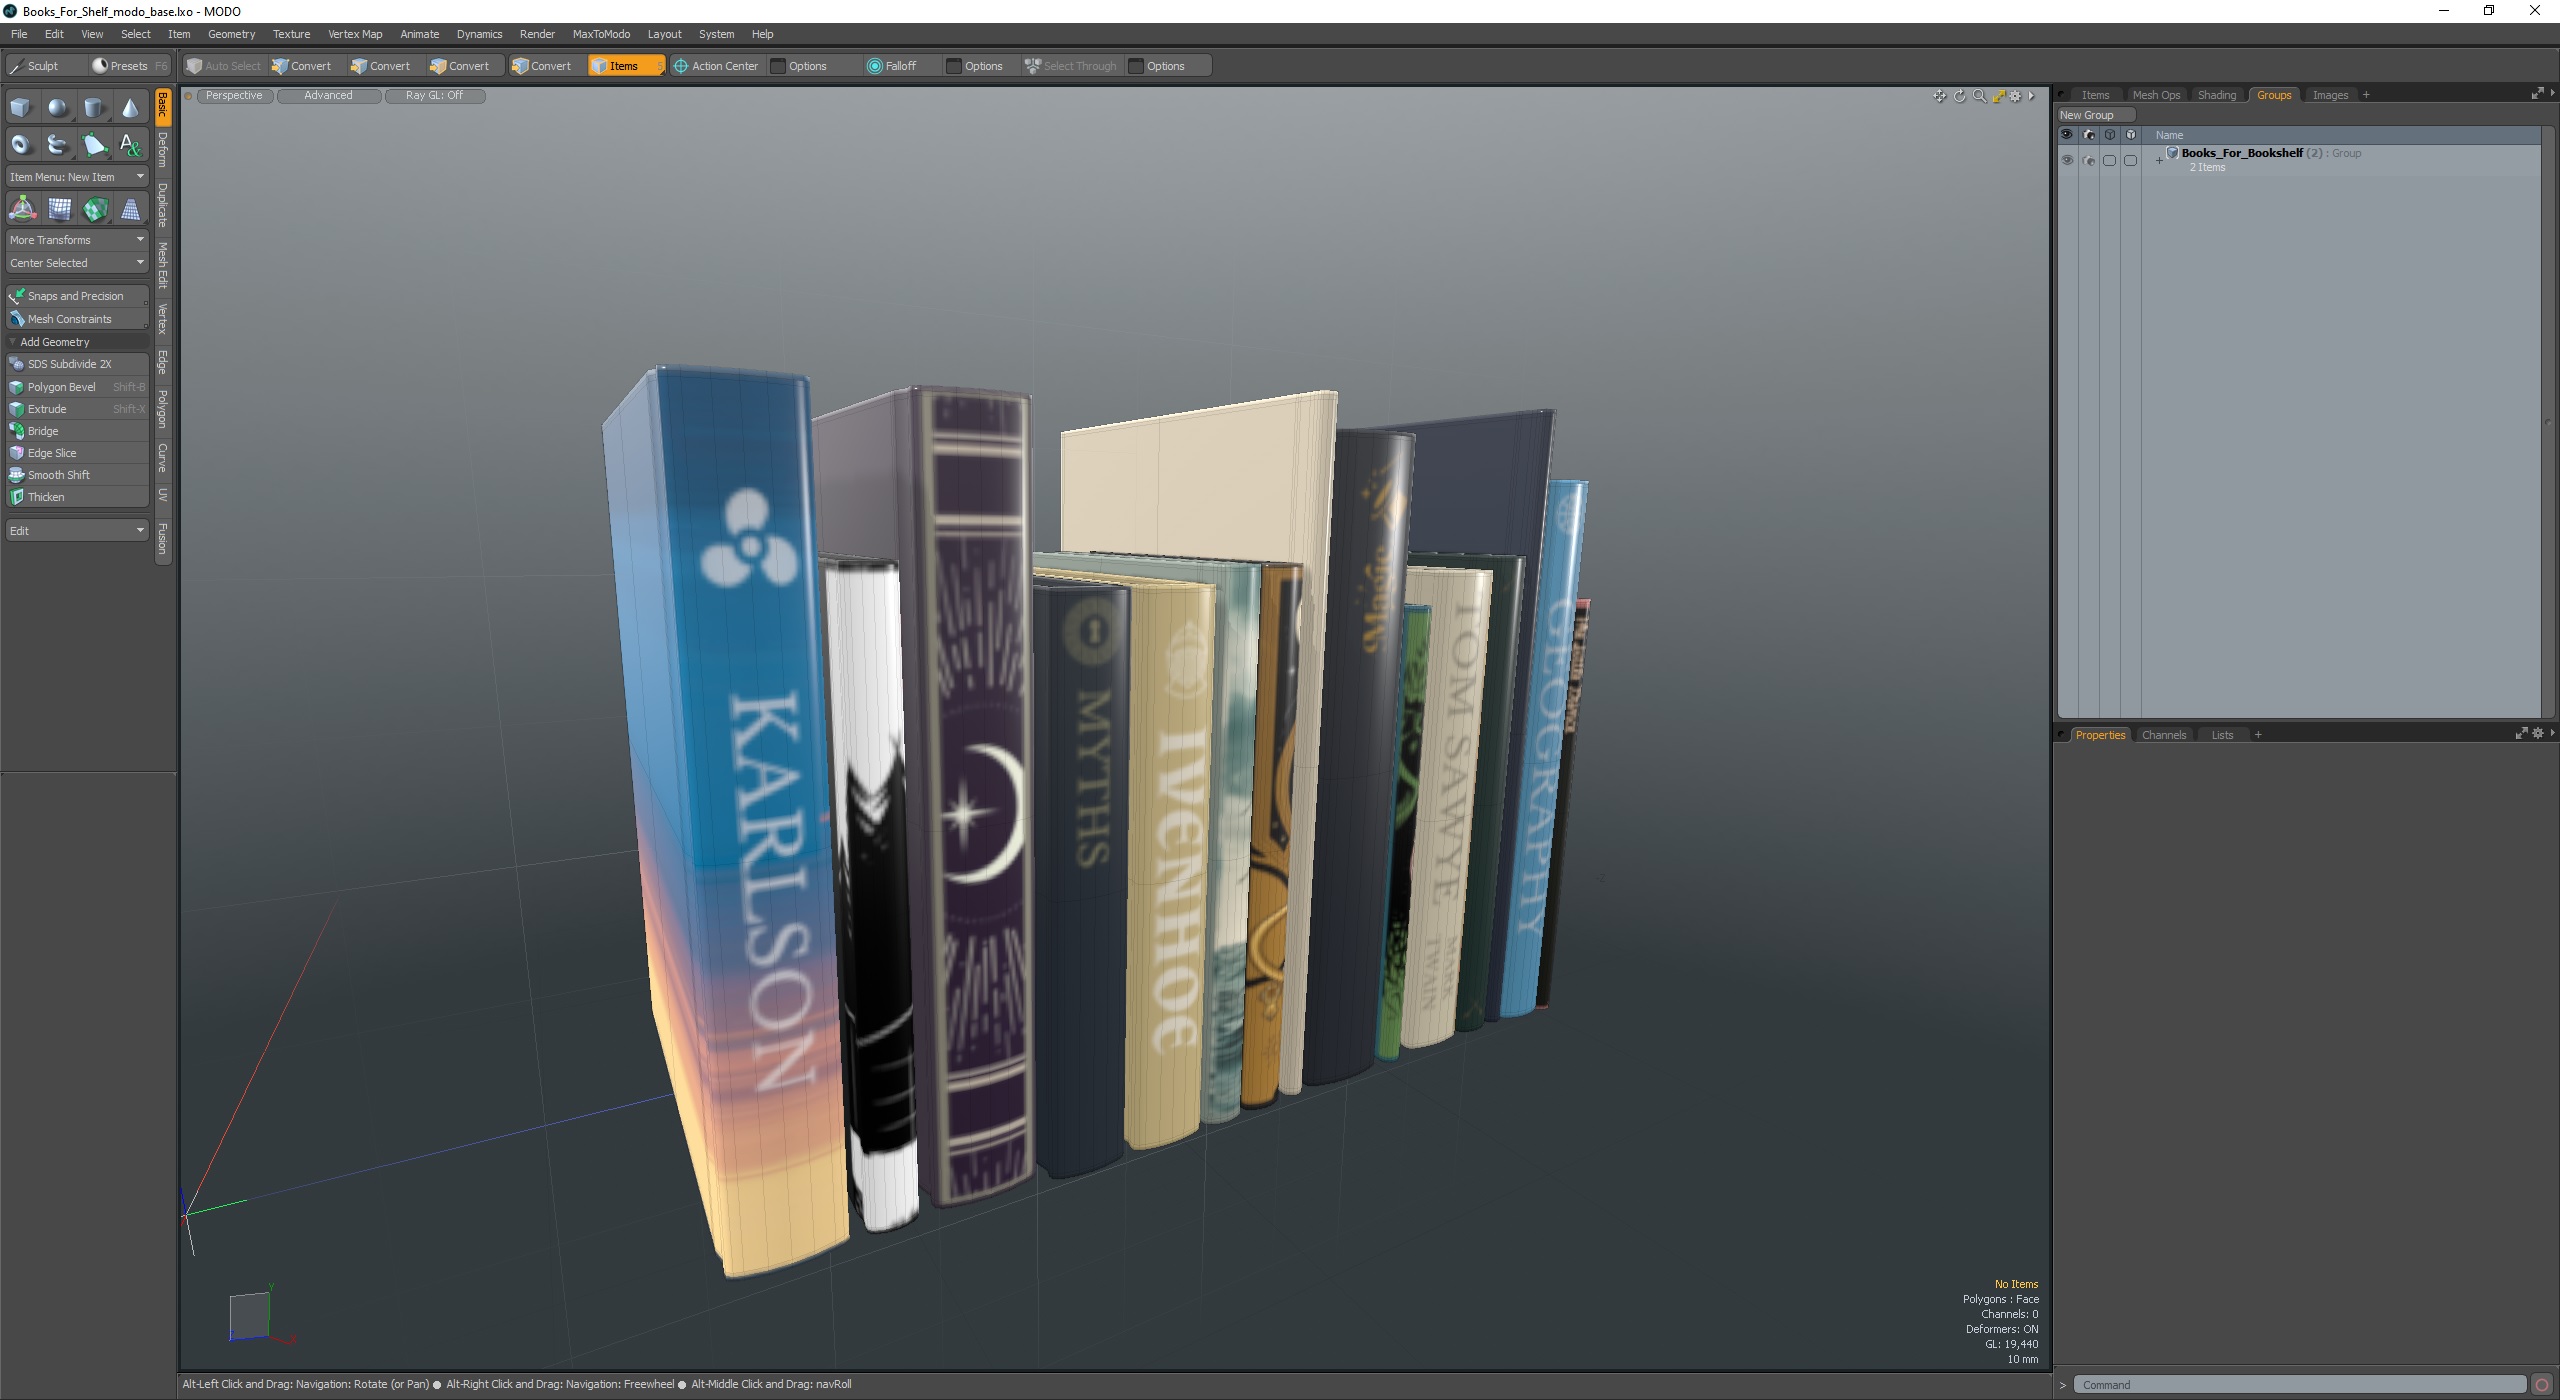The width and height of the screenshot is (2560, 1400).
Task: Open Mesh Constraints
Action: 77,319
